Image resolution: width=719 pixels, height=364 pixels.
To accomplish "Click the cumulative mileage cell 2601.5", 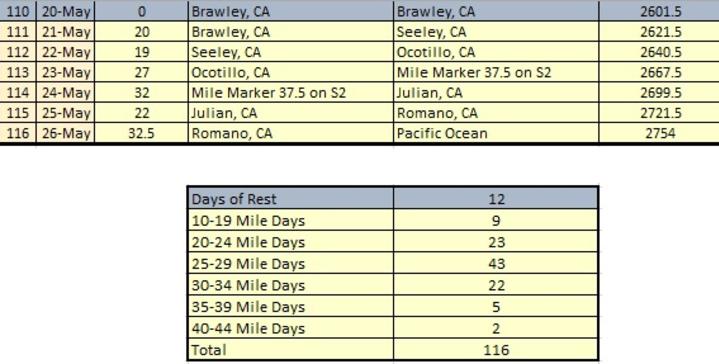I will click(659, 11).
